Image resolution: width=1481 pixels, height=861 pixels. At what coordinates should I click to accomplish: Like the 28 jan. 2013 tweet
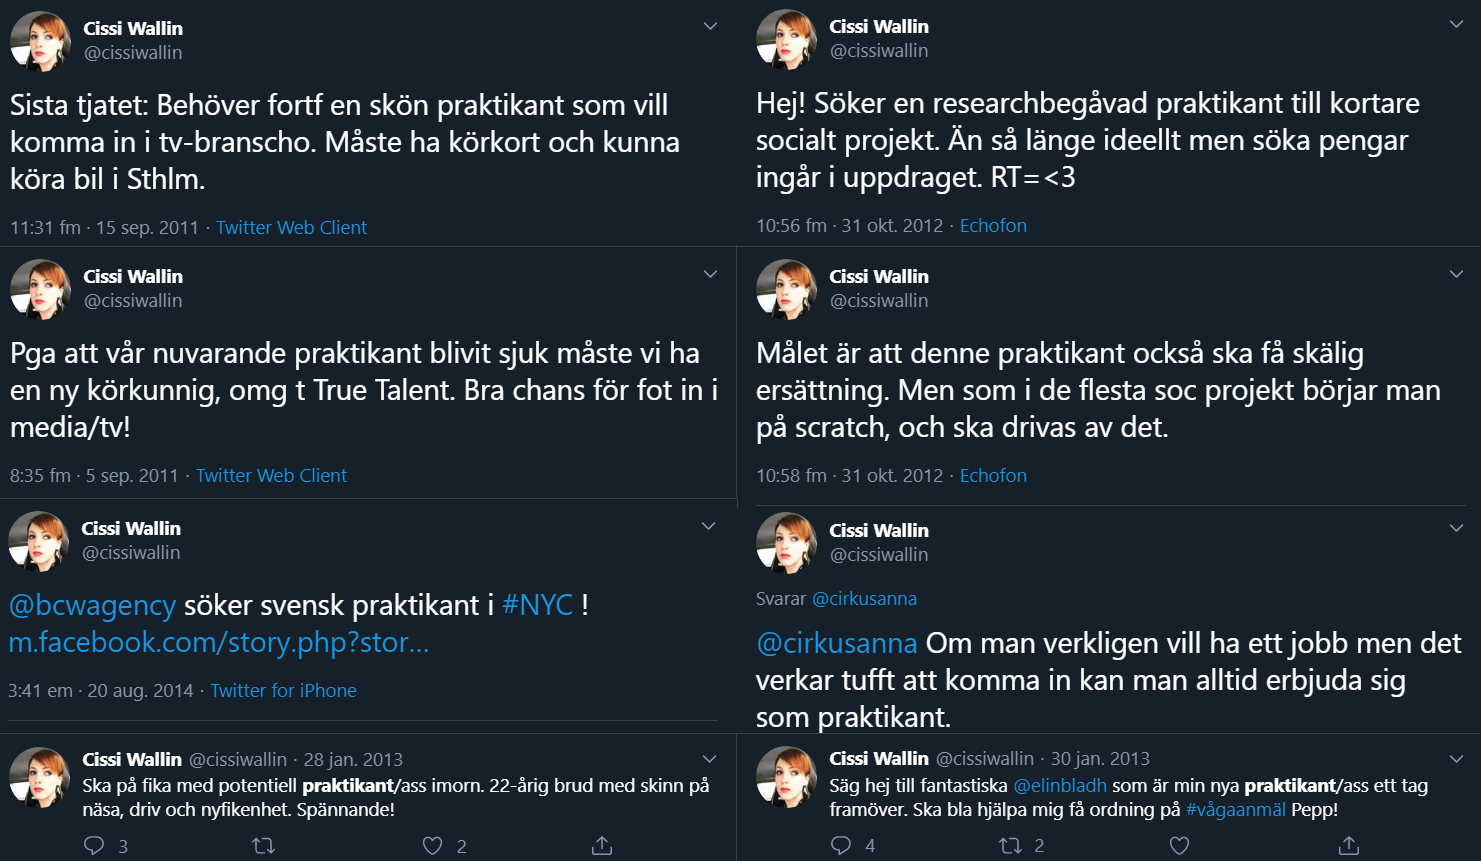(432, 846)
